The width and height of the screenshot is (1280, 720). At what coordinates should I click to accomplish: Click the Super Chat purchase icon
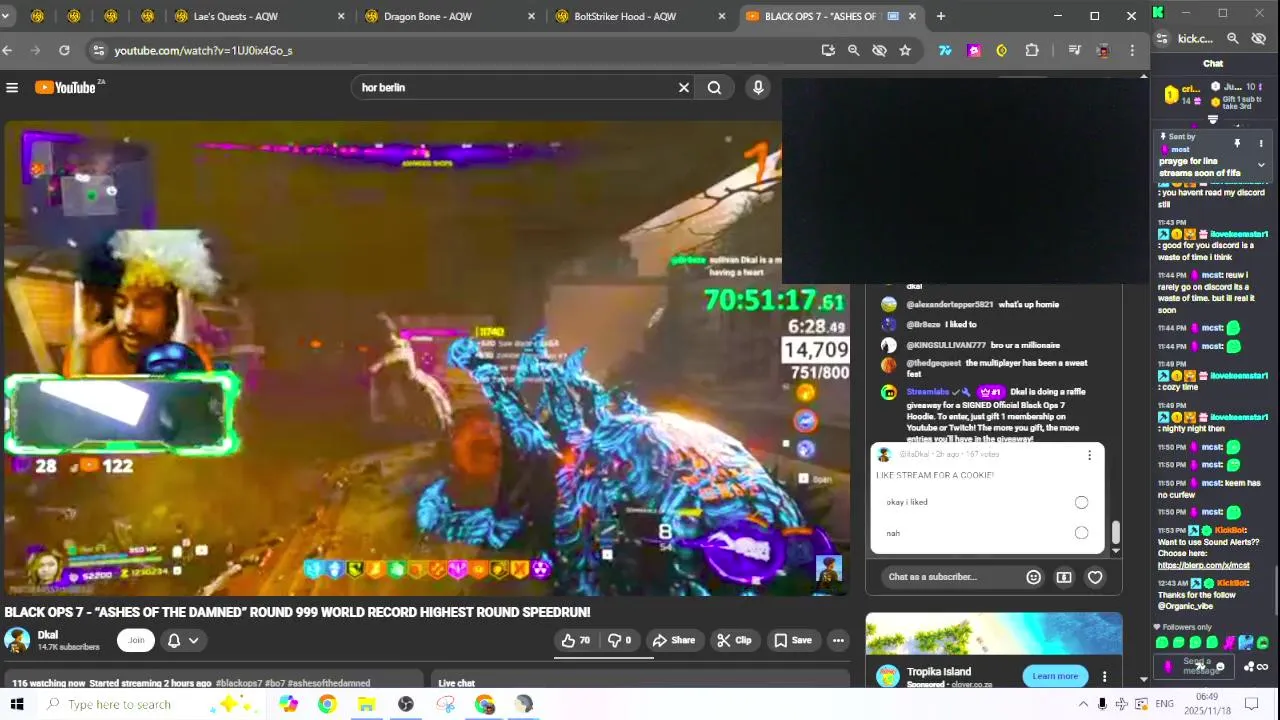pos(1064,577)
